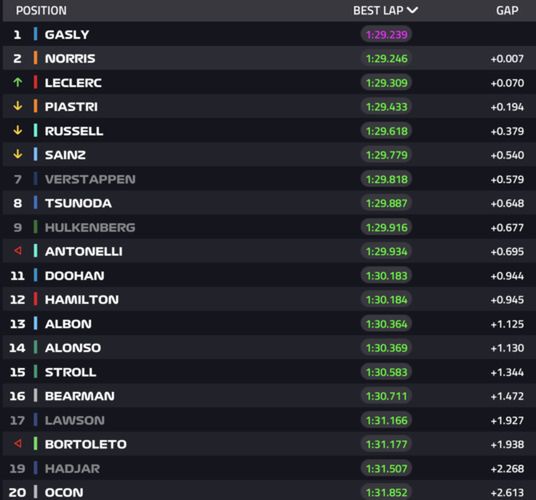The image size is (536, 500).
Task: Open Verstappen's driver row
Action: (x=269, y=179)
